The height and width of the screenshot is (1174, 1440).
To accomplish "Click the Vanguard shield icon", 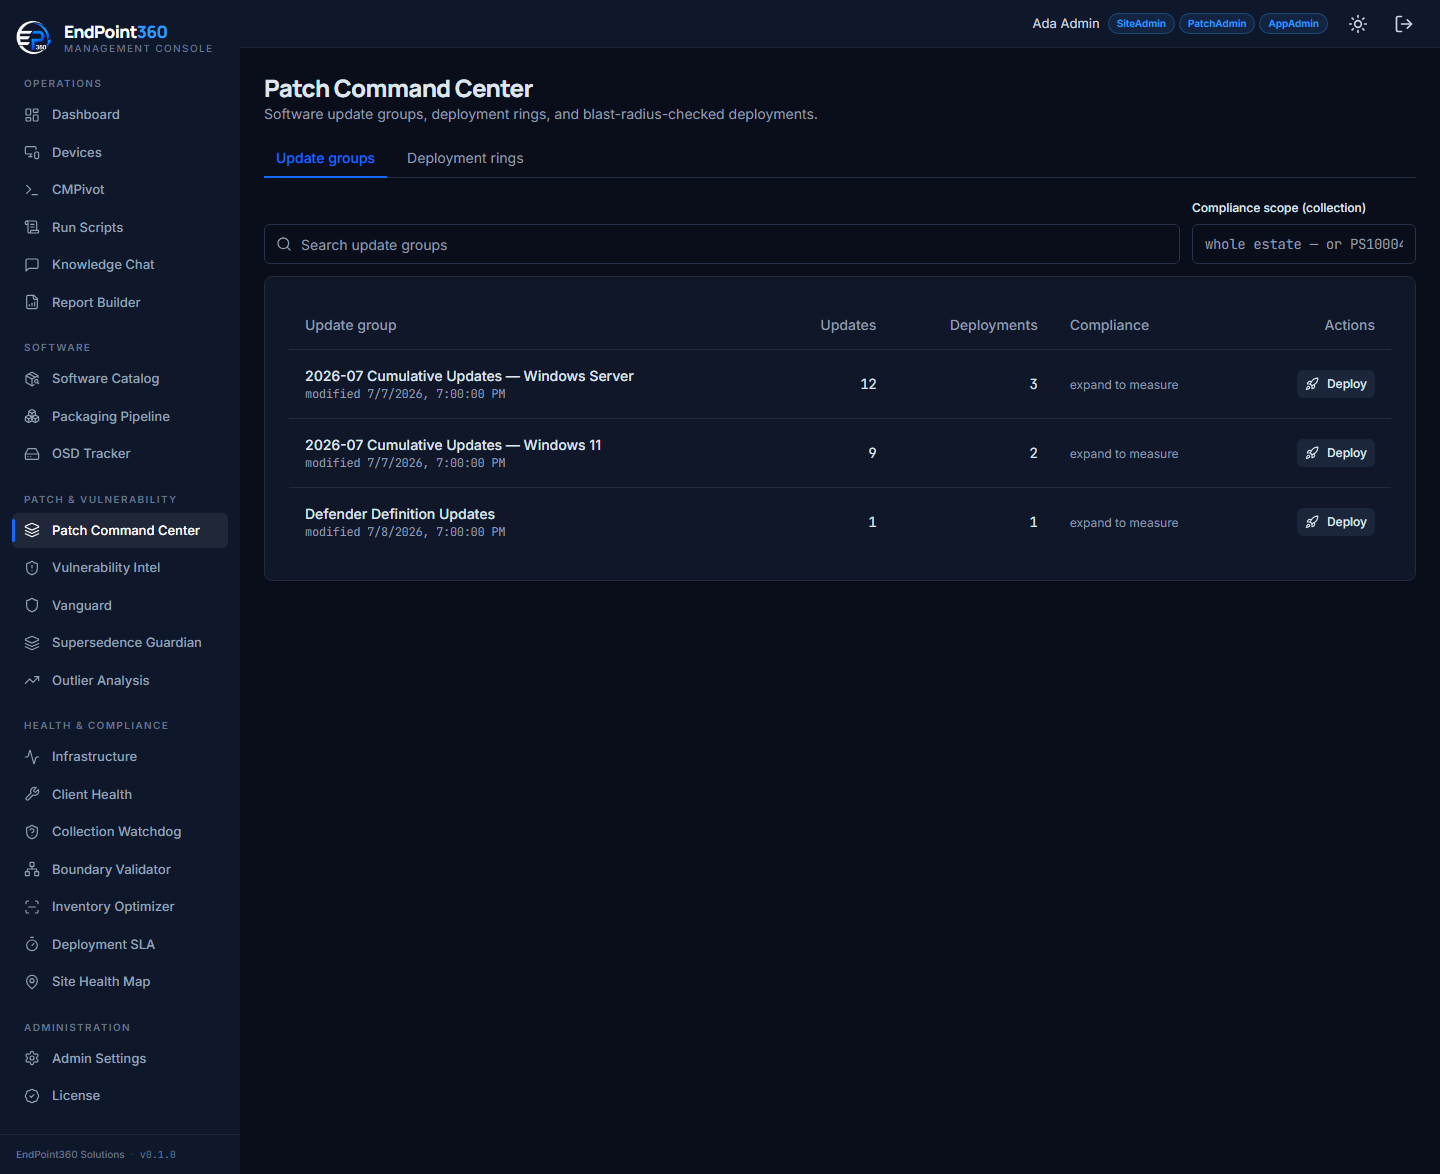I will point(32,606).
